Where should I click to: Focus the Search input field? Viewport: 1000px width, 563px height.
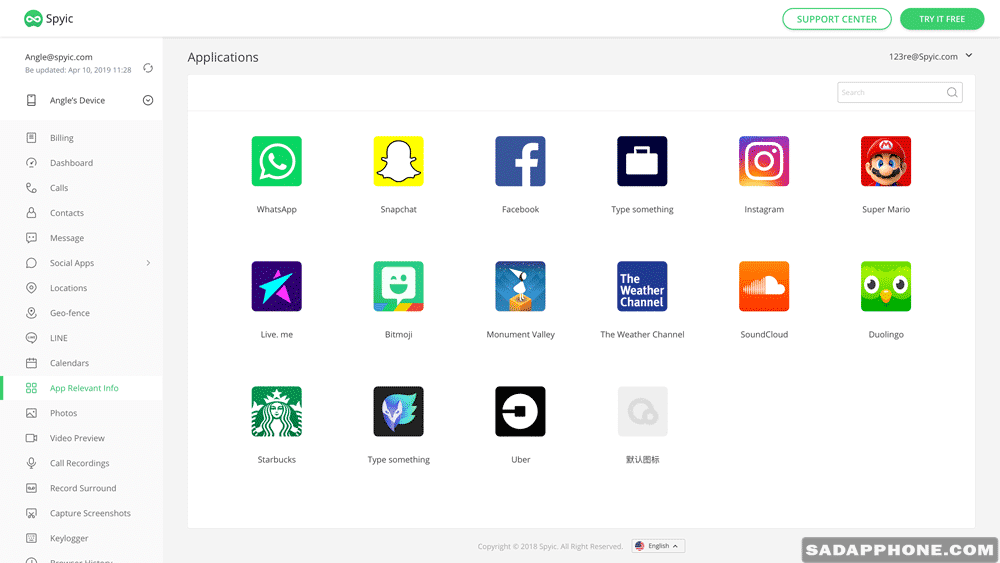pyautogui.click(x=890, y=93)
